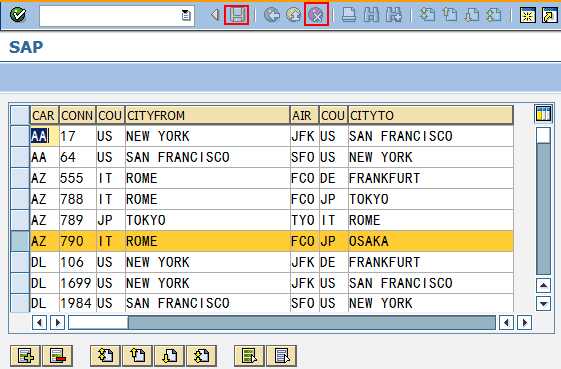The width and height of the screenshot is (561, 369).
Task: Select row AA 17 with its row selector
Action: (x=20, y=136)
